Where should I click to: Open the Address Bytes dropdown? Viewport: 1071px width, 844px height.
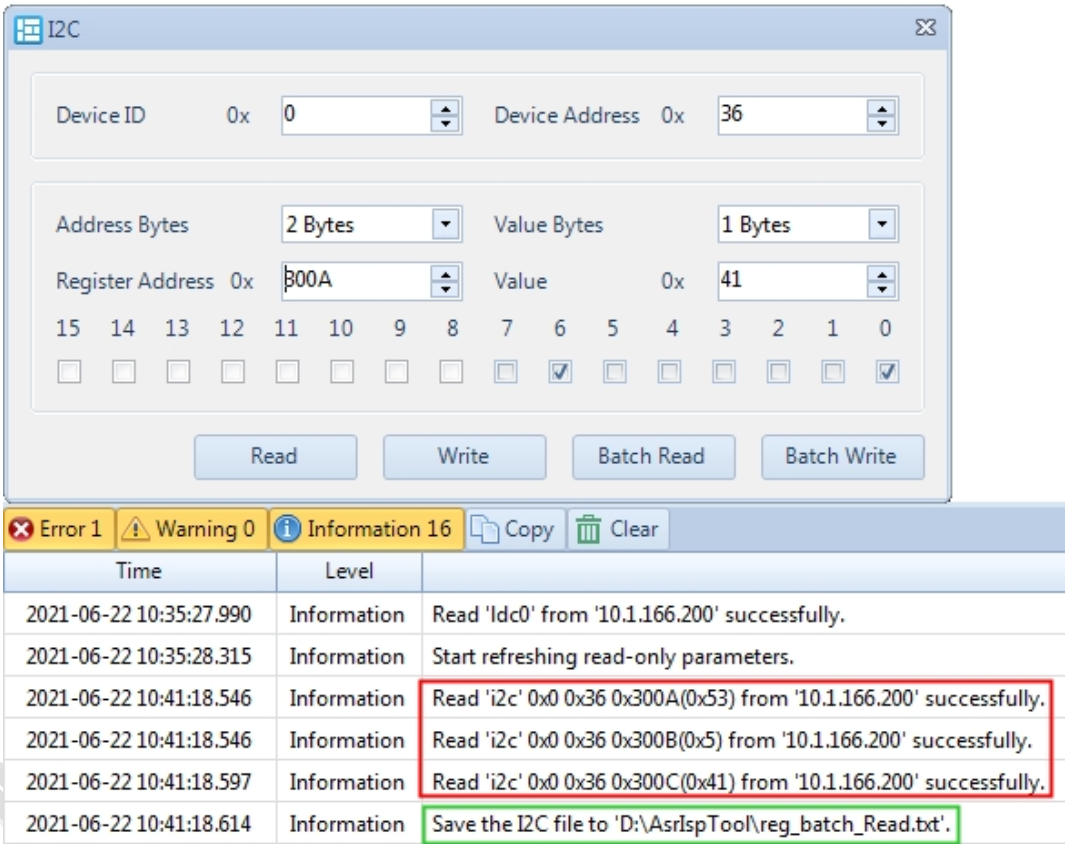point(446,225)
